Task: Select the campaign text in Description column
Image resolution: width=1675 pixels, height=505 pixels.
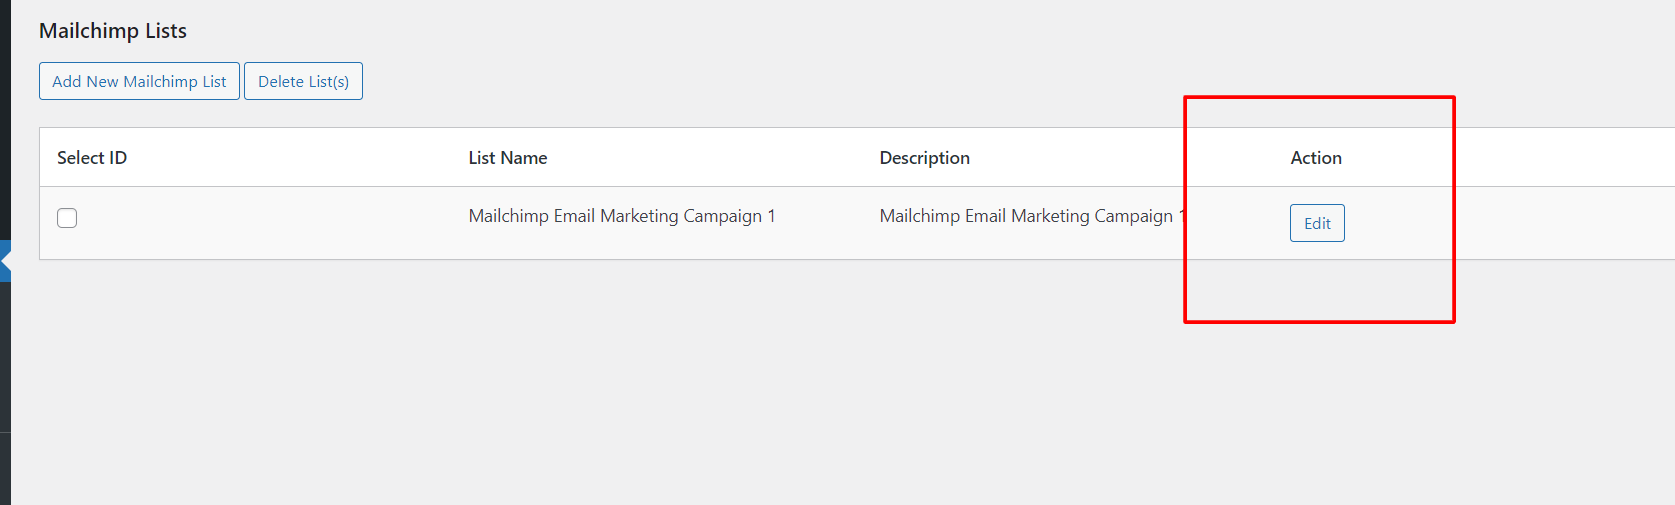Action: (x=1026, y=216)
